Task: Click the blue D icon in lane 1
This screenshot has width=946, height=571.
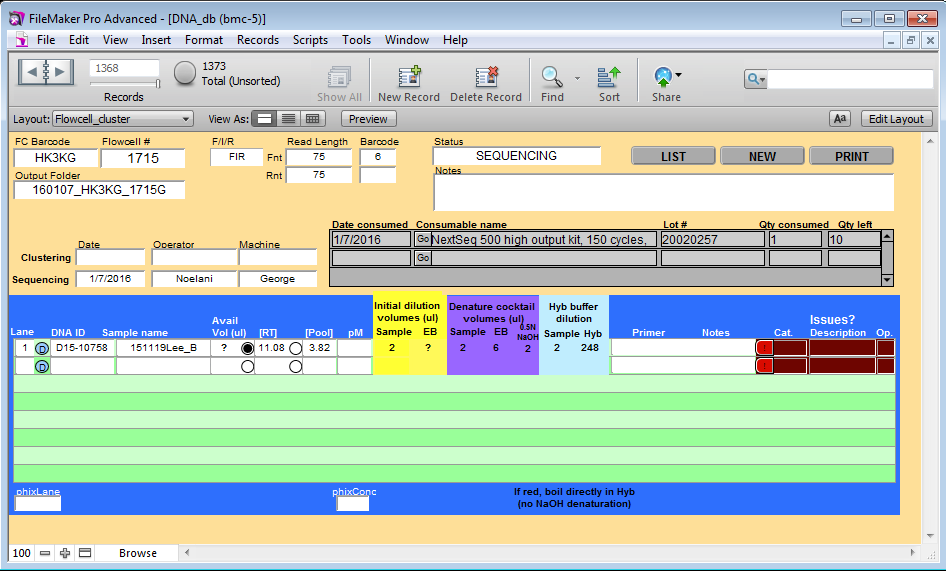Action: [42, 348]
